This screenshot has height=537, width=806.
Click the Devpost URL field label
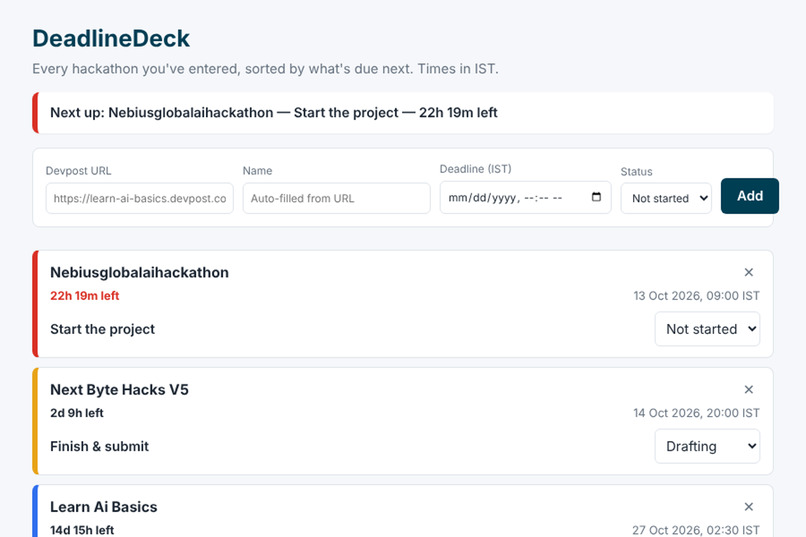(78, 171)
